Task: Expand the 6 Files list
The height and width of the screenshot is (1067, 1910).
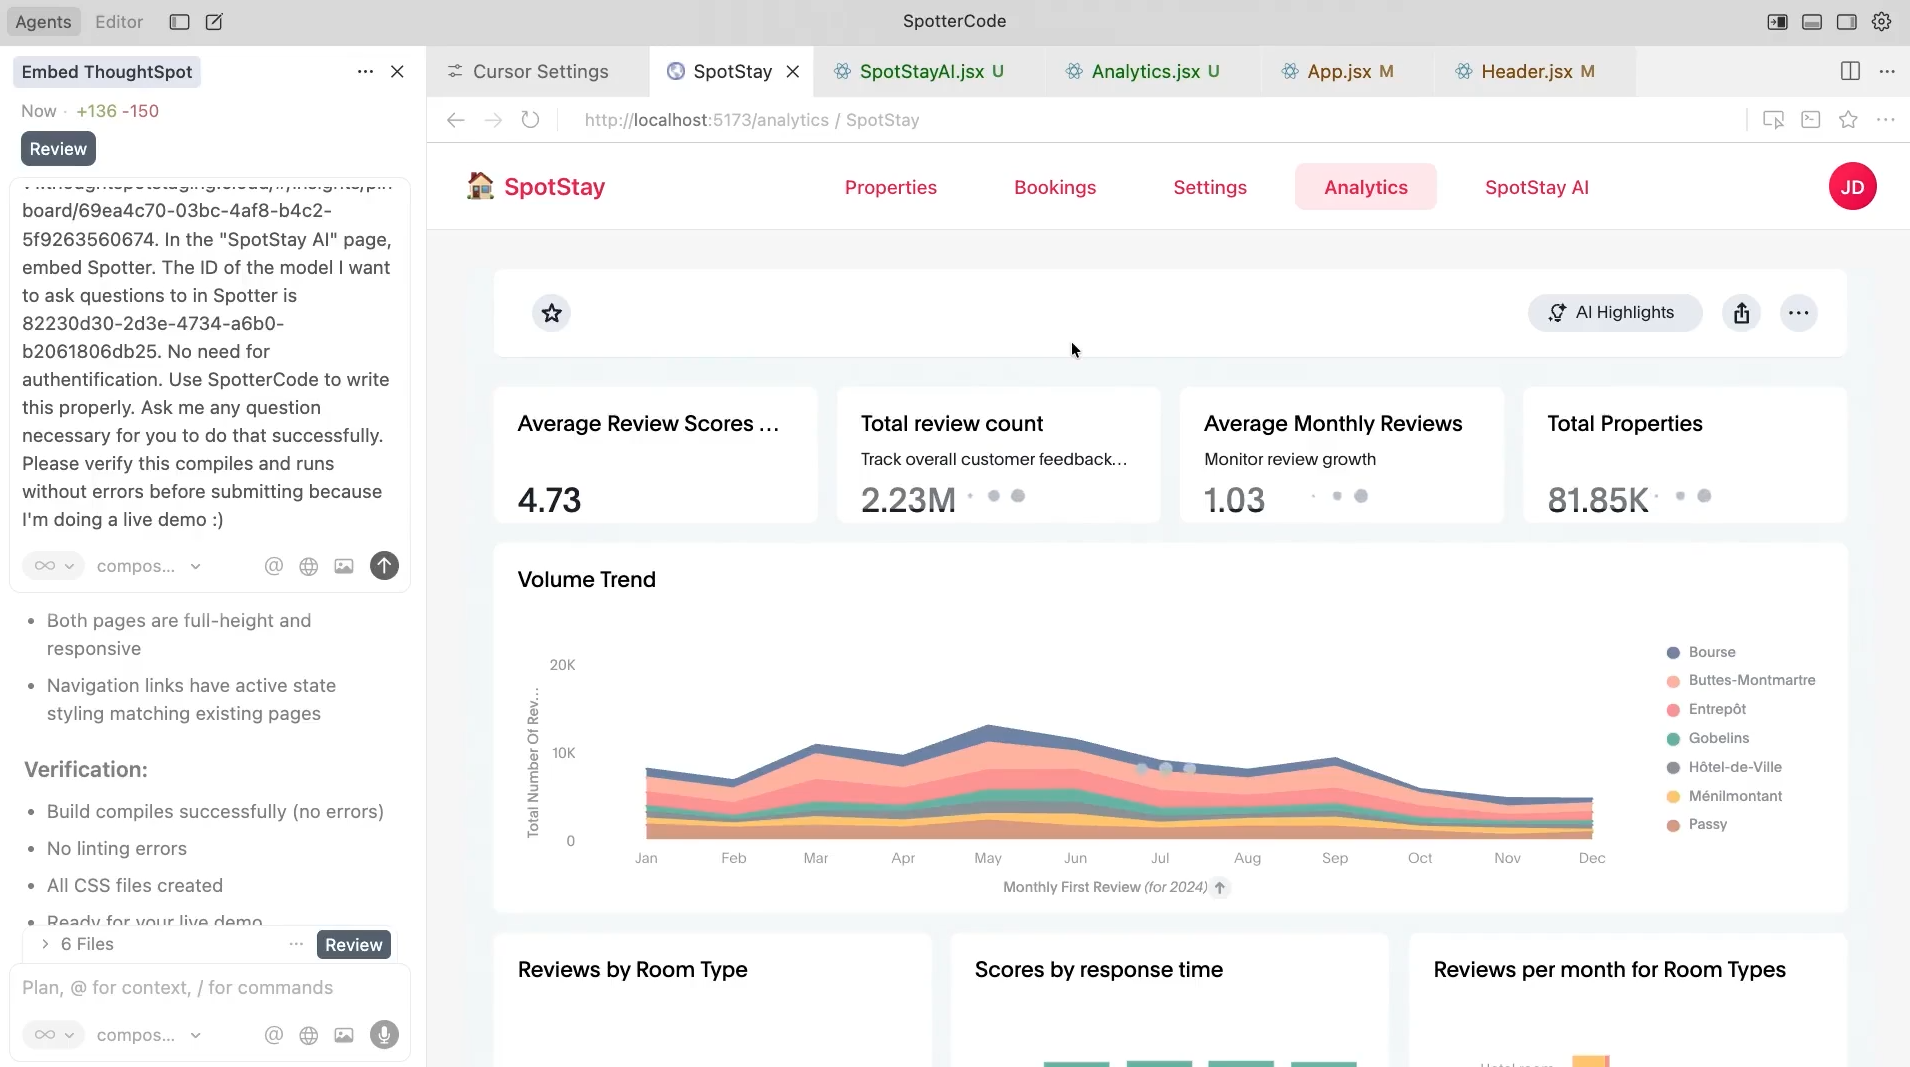Action: tap(45, 944)
